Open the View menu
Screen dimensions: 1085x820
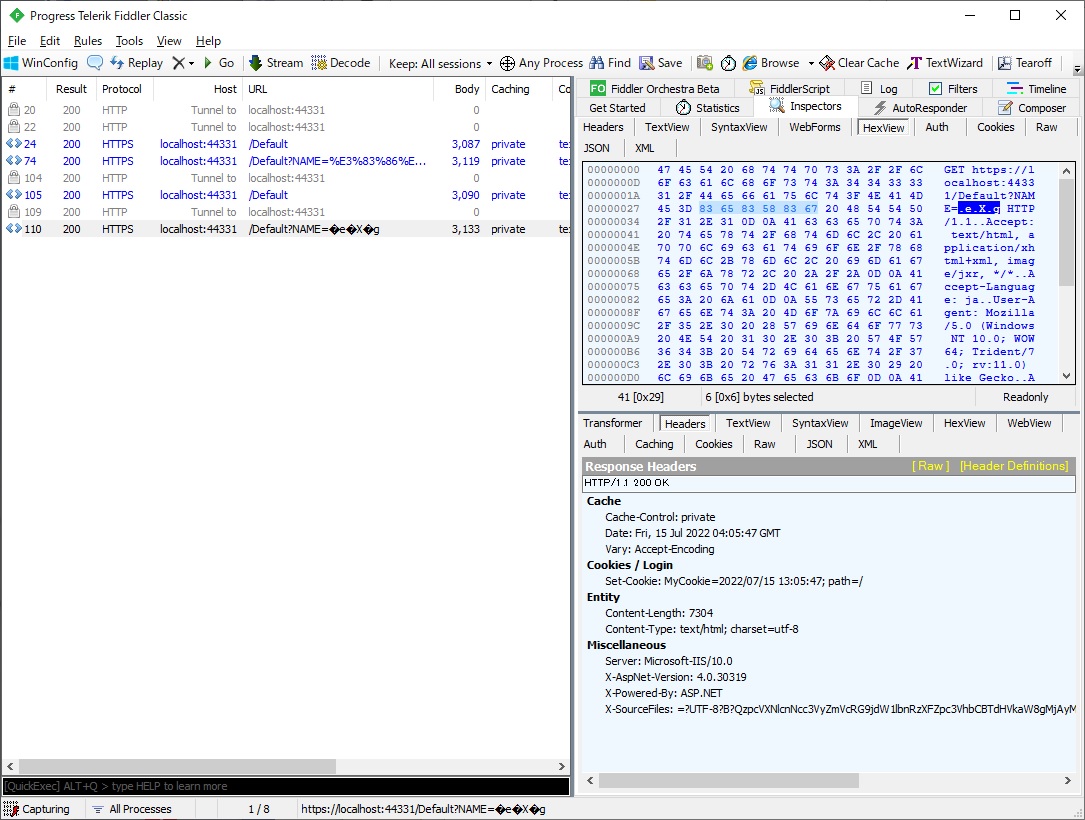pyautogui.click(x=169, y=41)
